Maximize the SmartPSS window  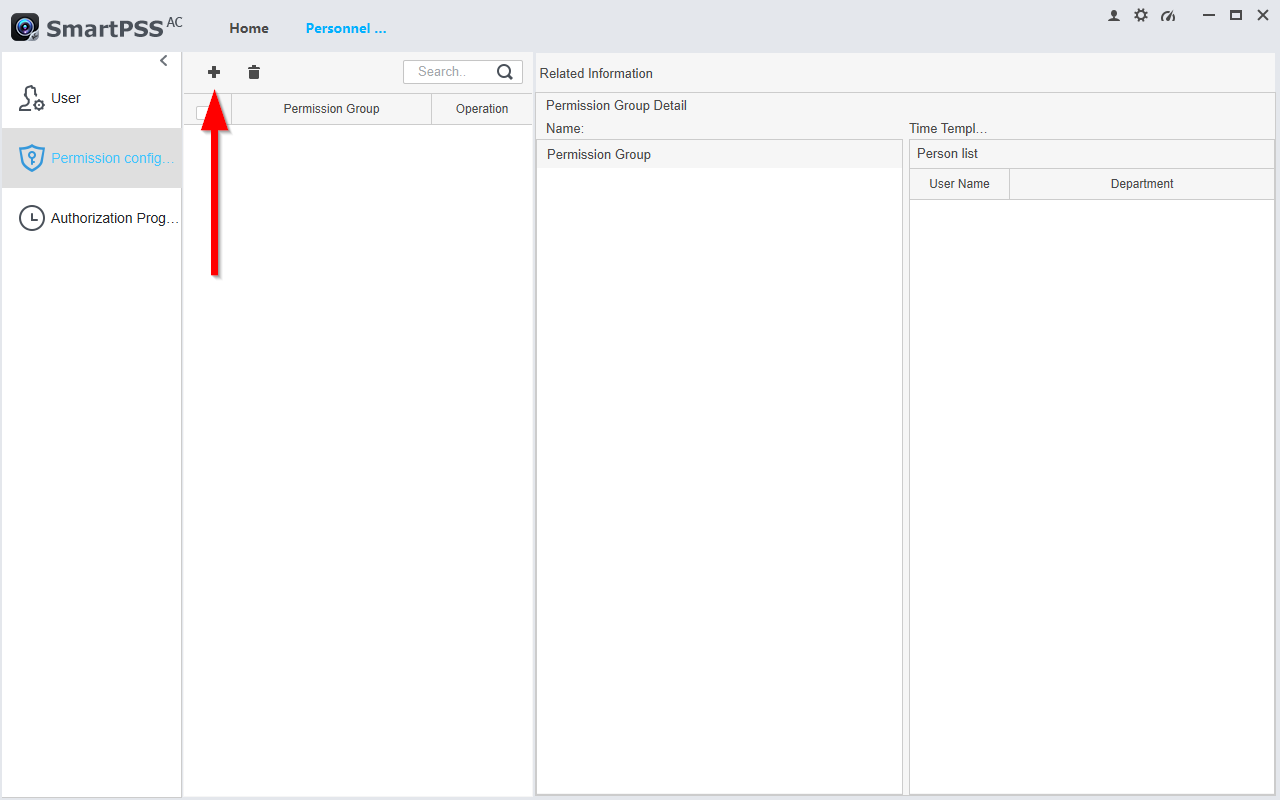(1236, 15)
